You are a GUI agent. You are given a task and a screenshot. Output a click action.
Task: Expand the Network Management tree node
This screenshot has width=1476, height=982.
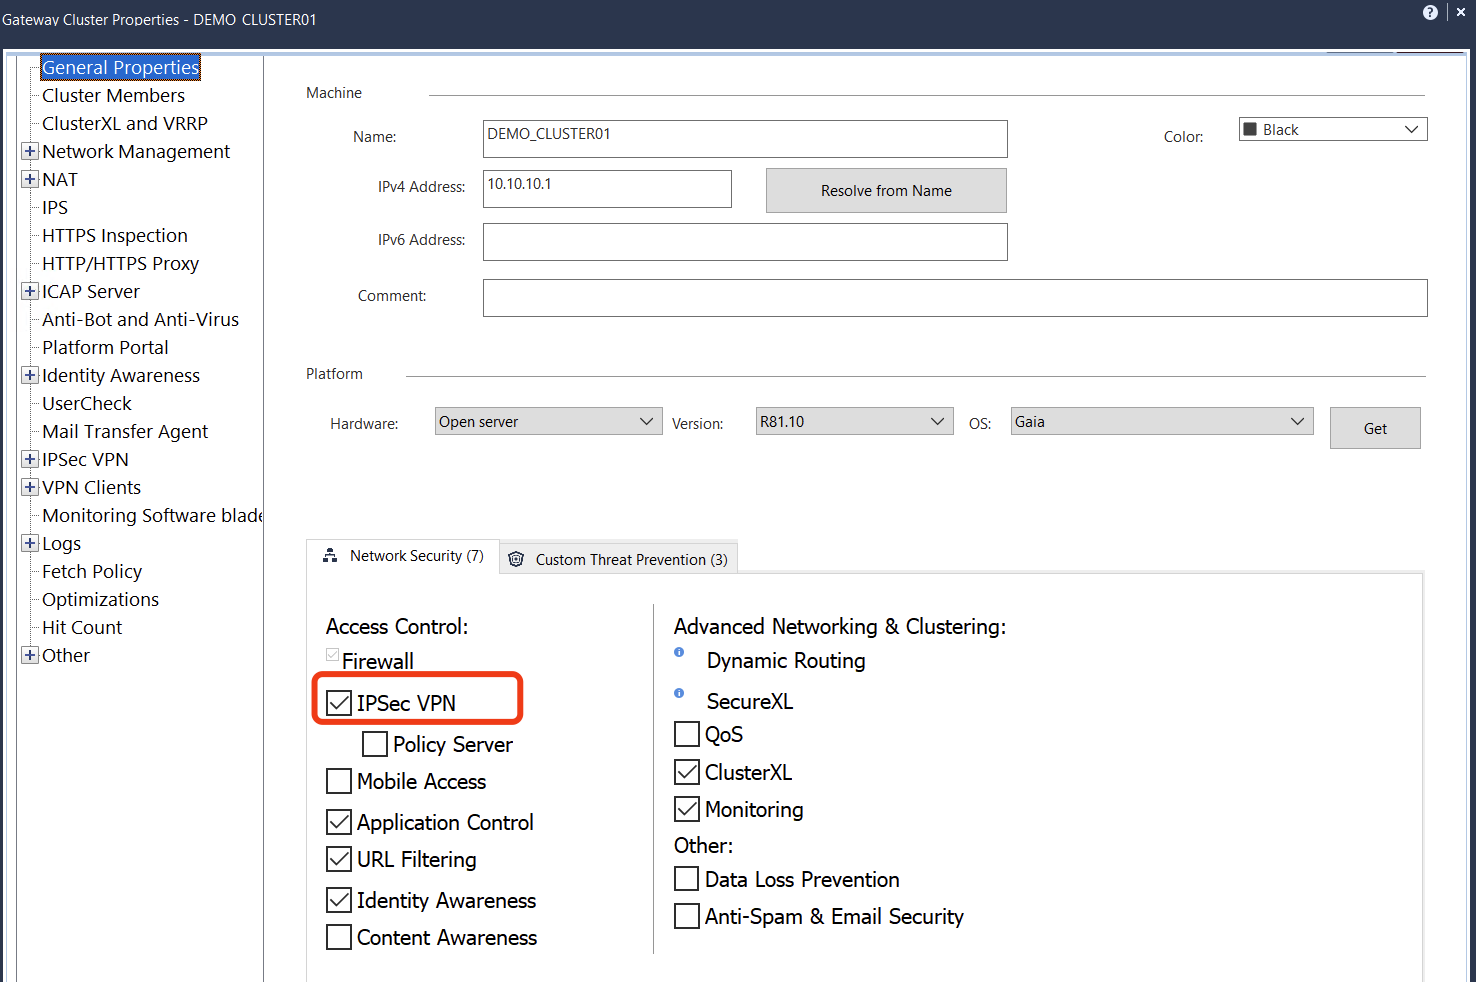pyautogui.click(x=30, y=152)
